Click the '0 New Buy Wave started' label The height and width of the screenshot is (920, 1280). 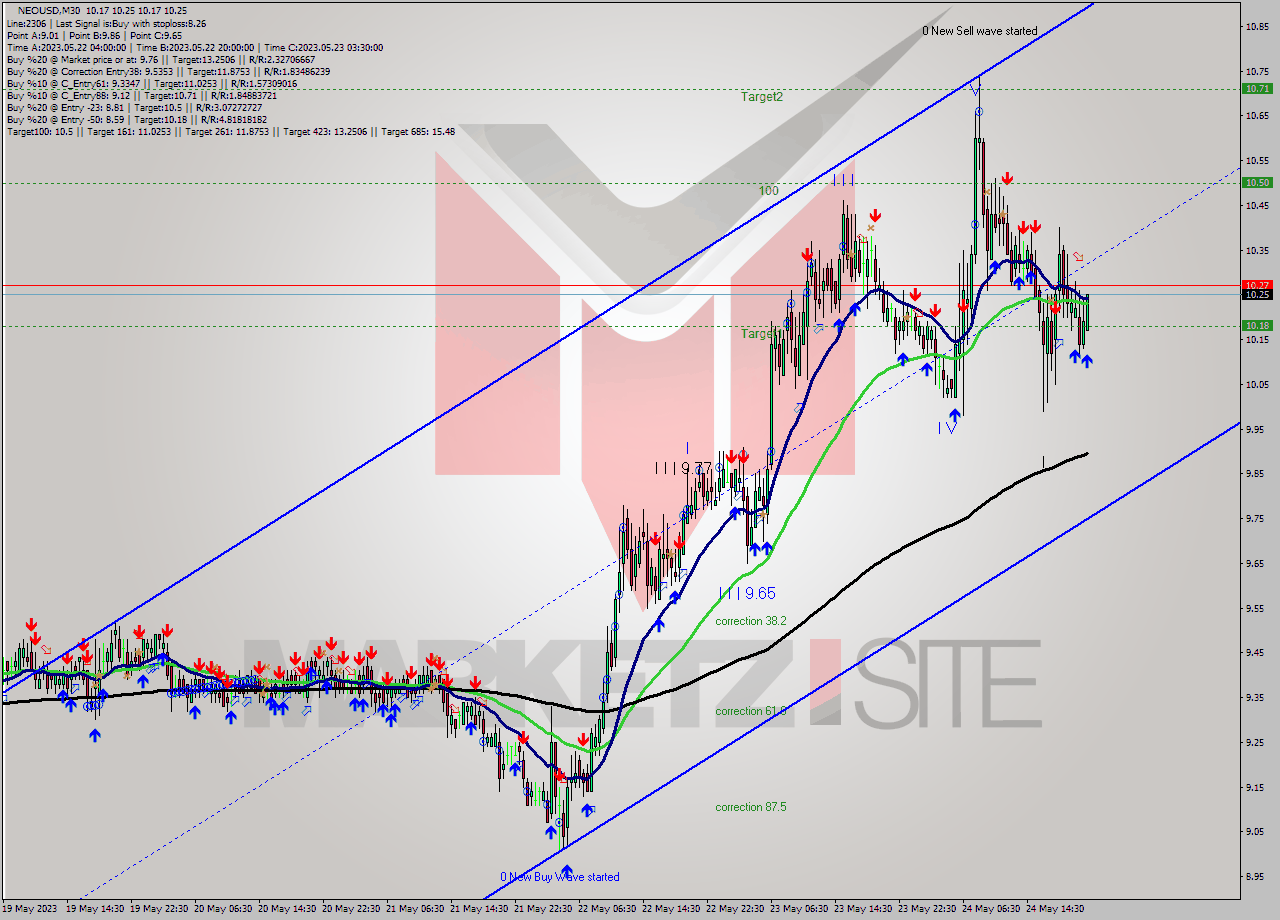pyautogui.click(x=560, y=877)
